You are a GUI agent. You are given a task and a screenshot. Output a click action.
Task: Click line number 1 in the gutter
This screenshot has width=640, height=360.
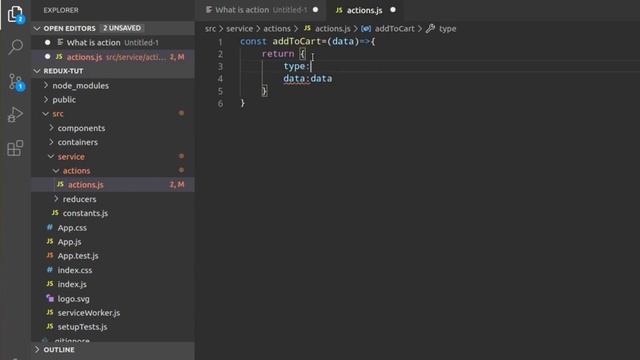220,42
